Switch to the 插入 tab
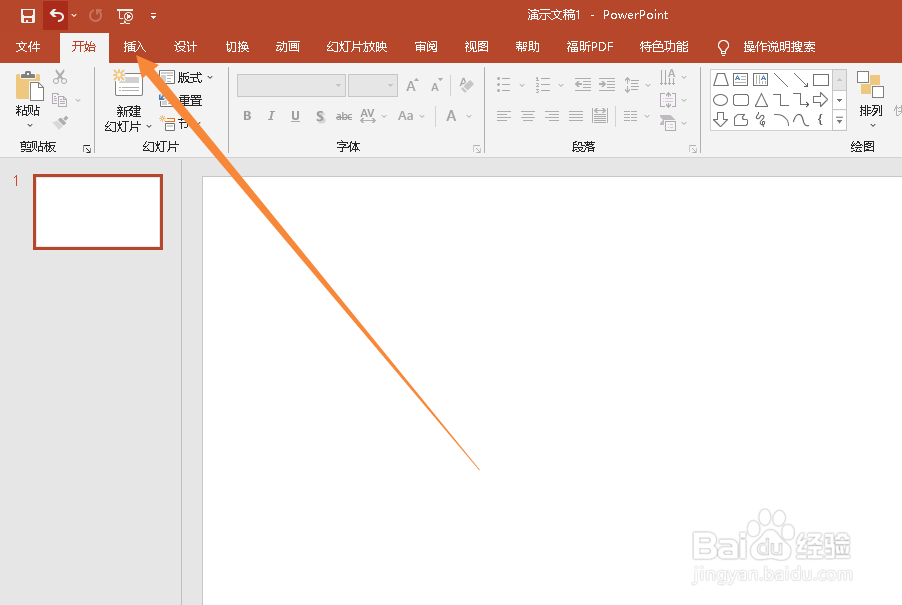Screen dimensions: 902x605 coord(135,47)
